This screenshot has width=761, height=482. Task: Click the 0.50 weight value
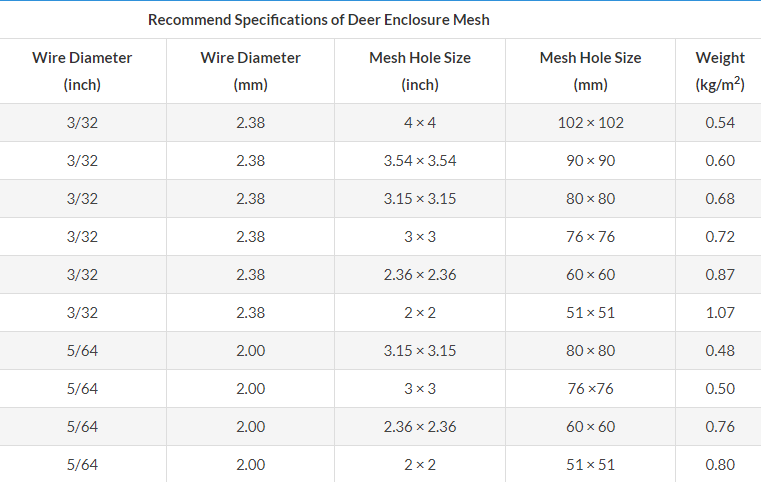[720, 389]
